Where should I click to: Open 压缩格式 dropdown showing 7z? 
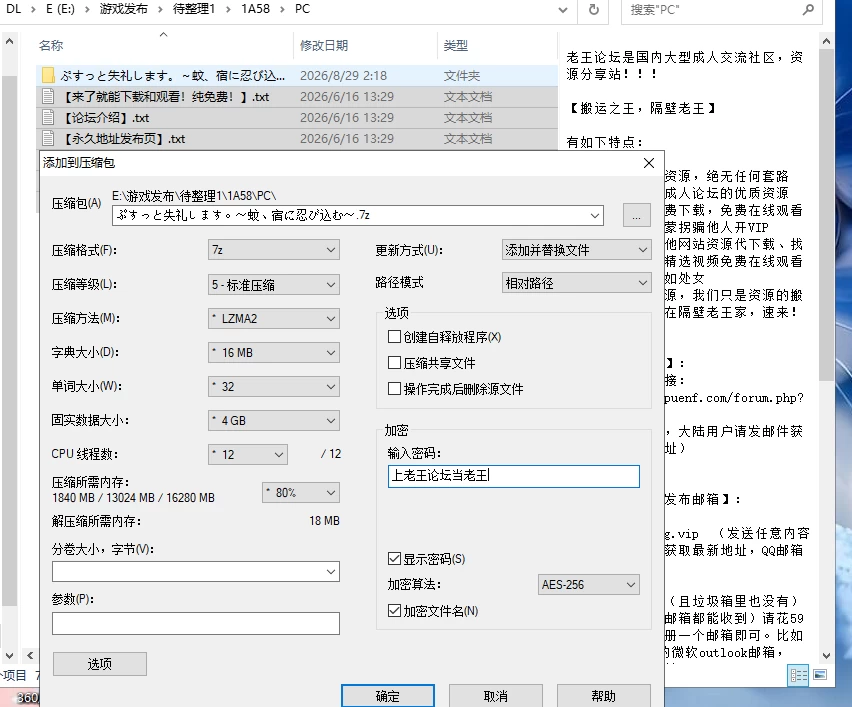tap(274, 250)
